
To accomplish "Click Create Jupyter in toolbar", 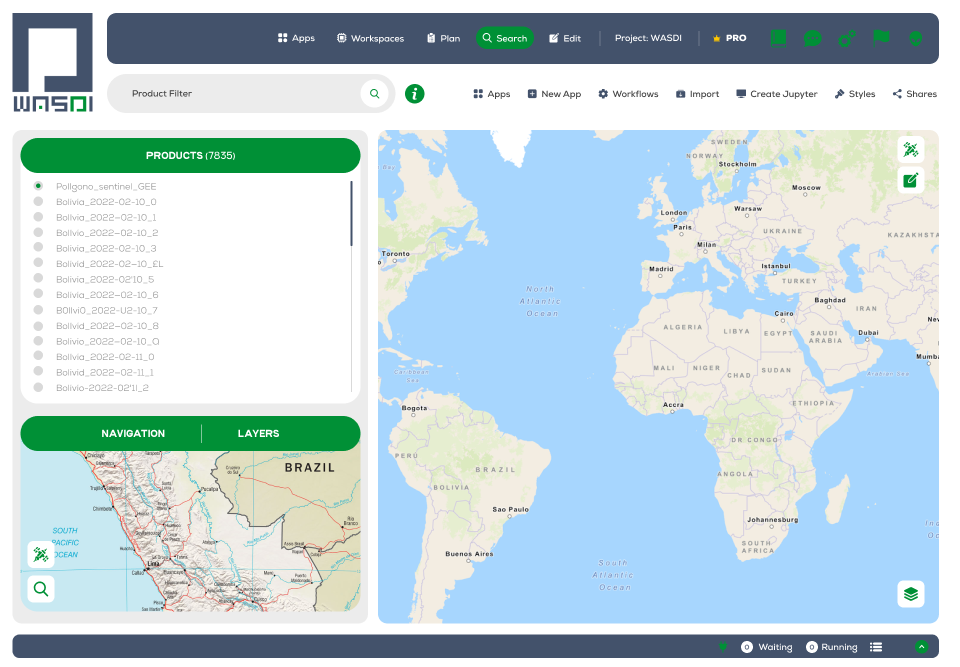I will 776,94.
